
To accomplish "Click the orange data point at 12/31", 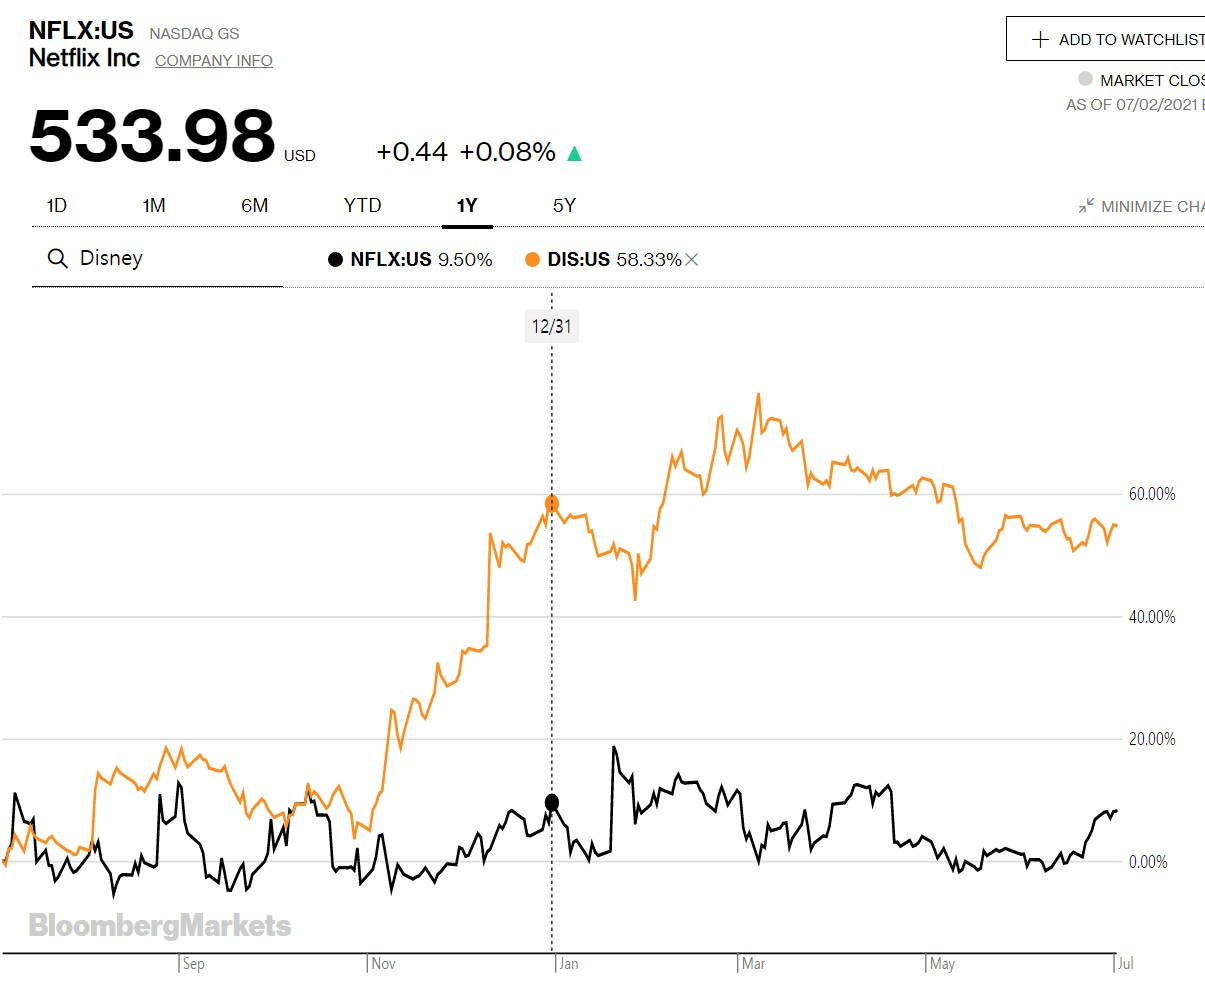I will [551, 504].
